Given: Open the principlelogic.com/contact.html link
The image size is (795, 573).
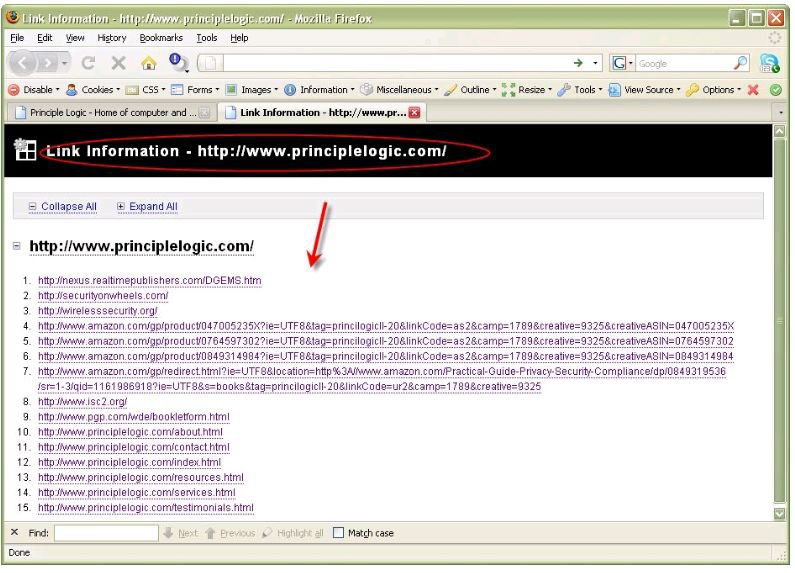Looking at the screenshot, I should tap(134, 447).
